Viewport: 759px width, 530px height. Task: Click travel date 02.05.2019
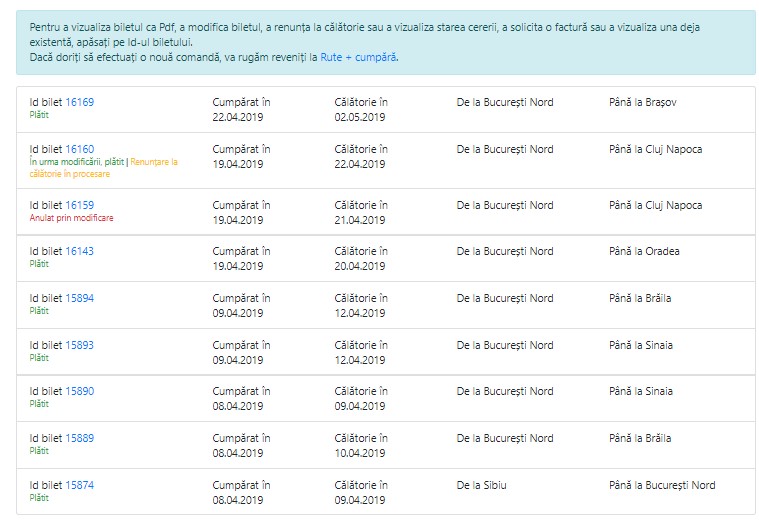click(360, 117)
